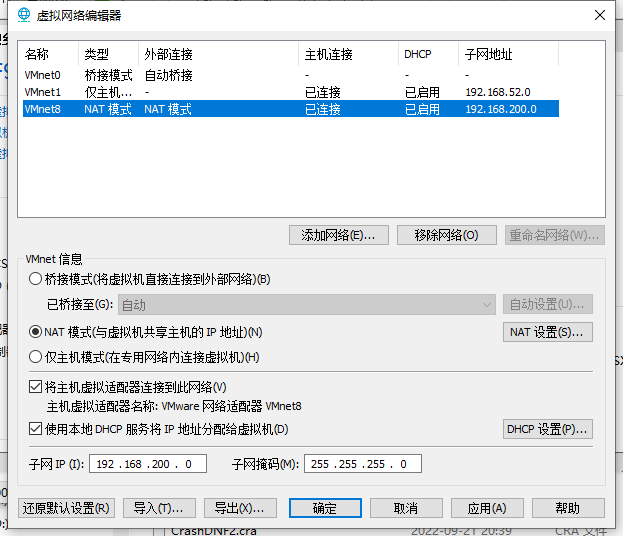Toggle 将主机虚拟适配器连接到此网络 checkbox
Image resolution: width=623 pixels, height=536 pixels.
coord(35,387)
